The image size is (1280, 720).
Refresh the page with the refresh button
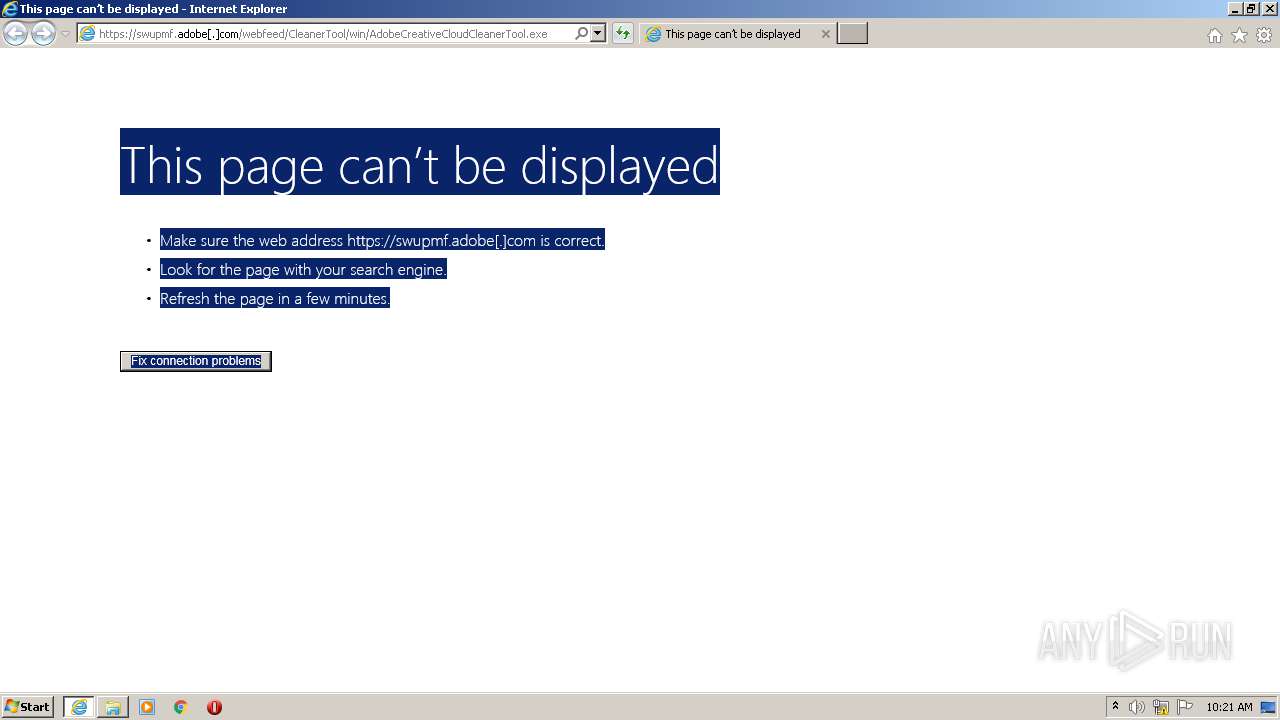(x=623, y=34)
